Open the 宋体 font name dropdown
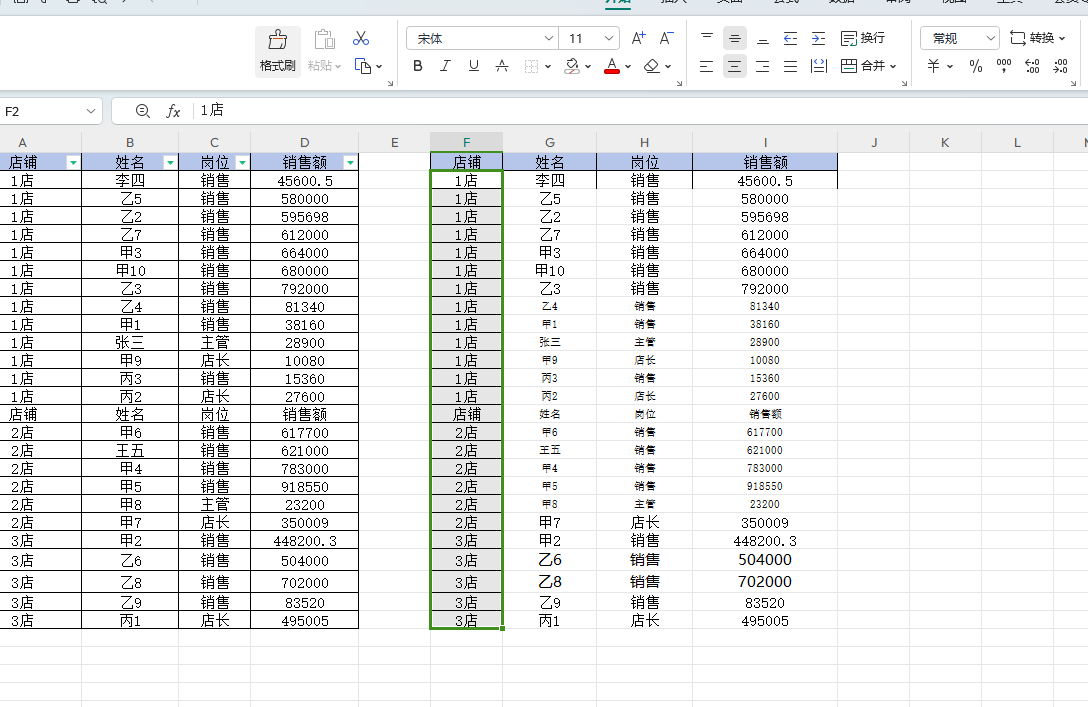This screenshot has height=707, width=1088. point(548,38)
